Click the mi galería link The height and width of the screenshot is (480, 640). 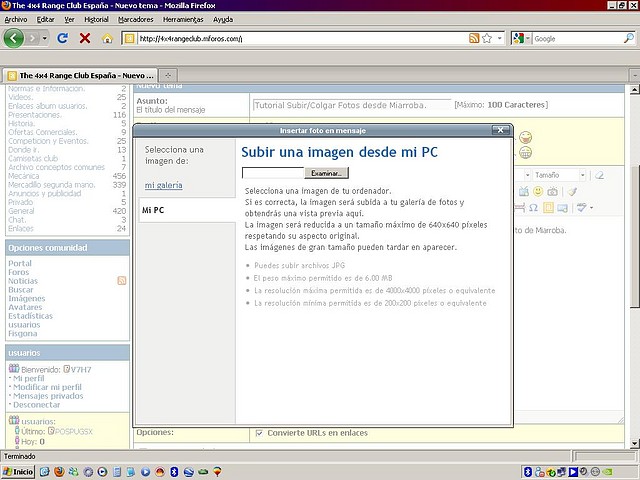(163, 185)
